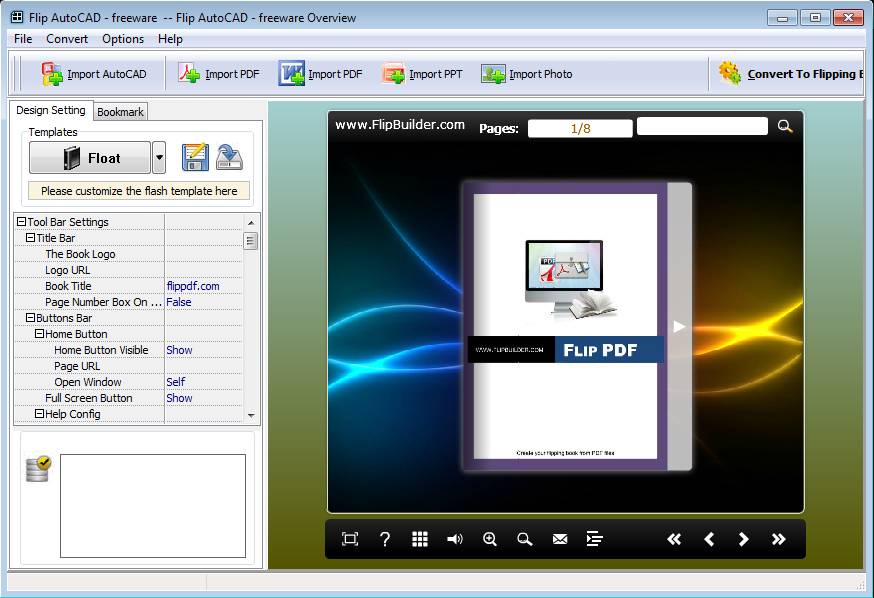Open the thumbnails grid view

(420, 539)
